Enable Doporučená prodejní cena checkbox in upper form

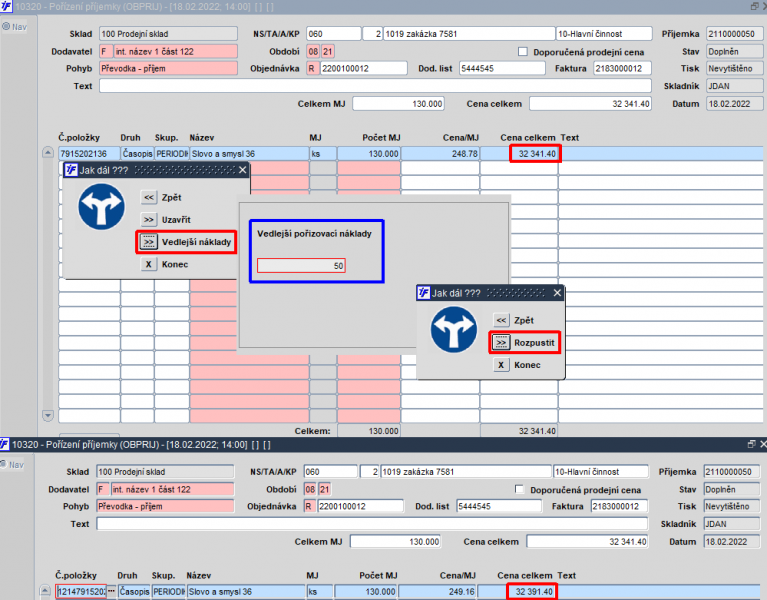click(x=523, y=51)
